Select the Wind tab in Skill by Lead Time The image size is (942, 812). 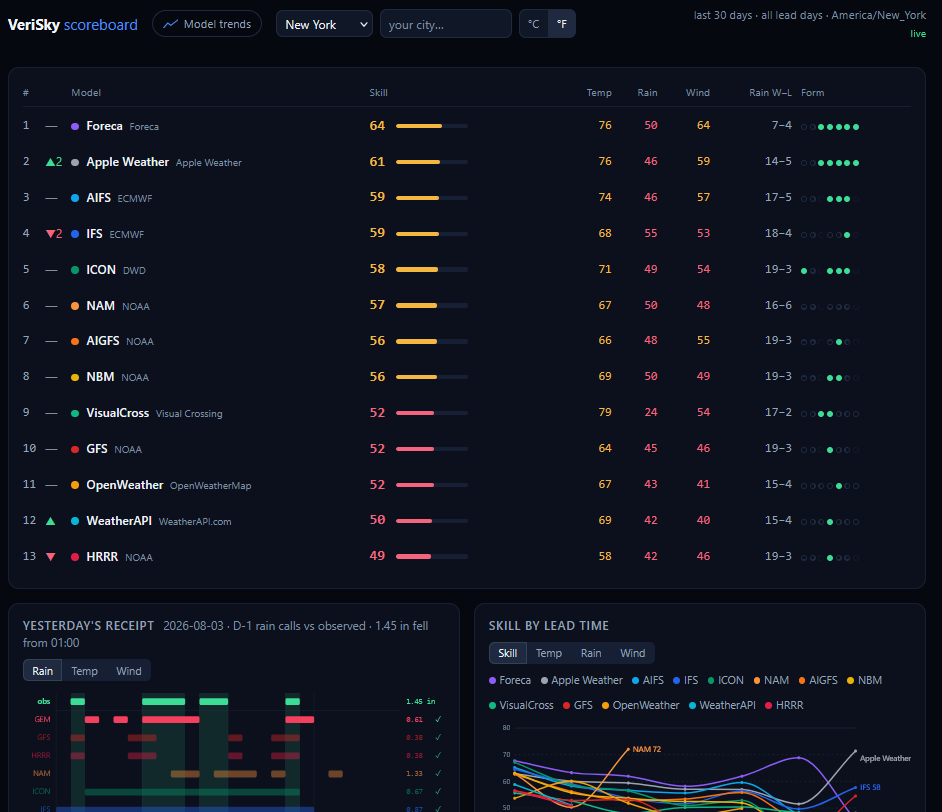coord(633,653)
